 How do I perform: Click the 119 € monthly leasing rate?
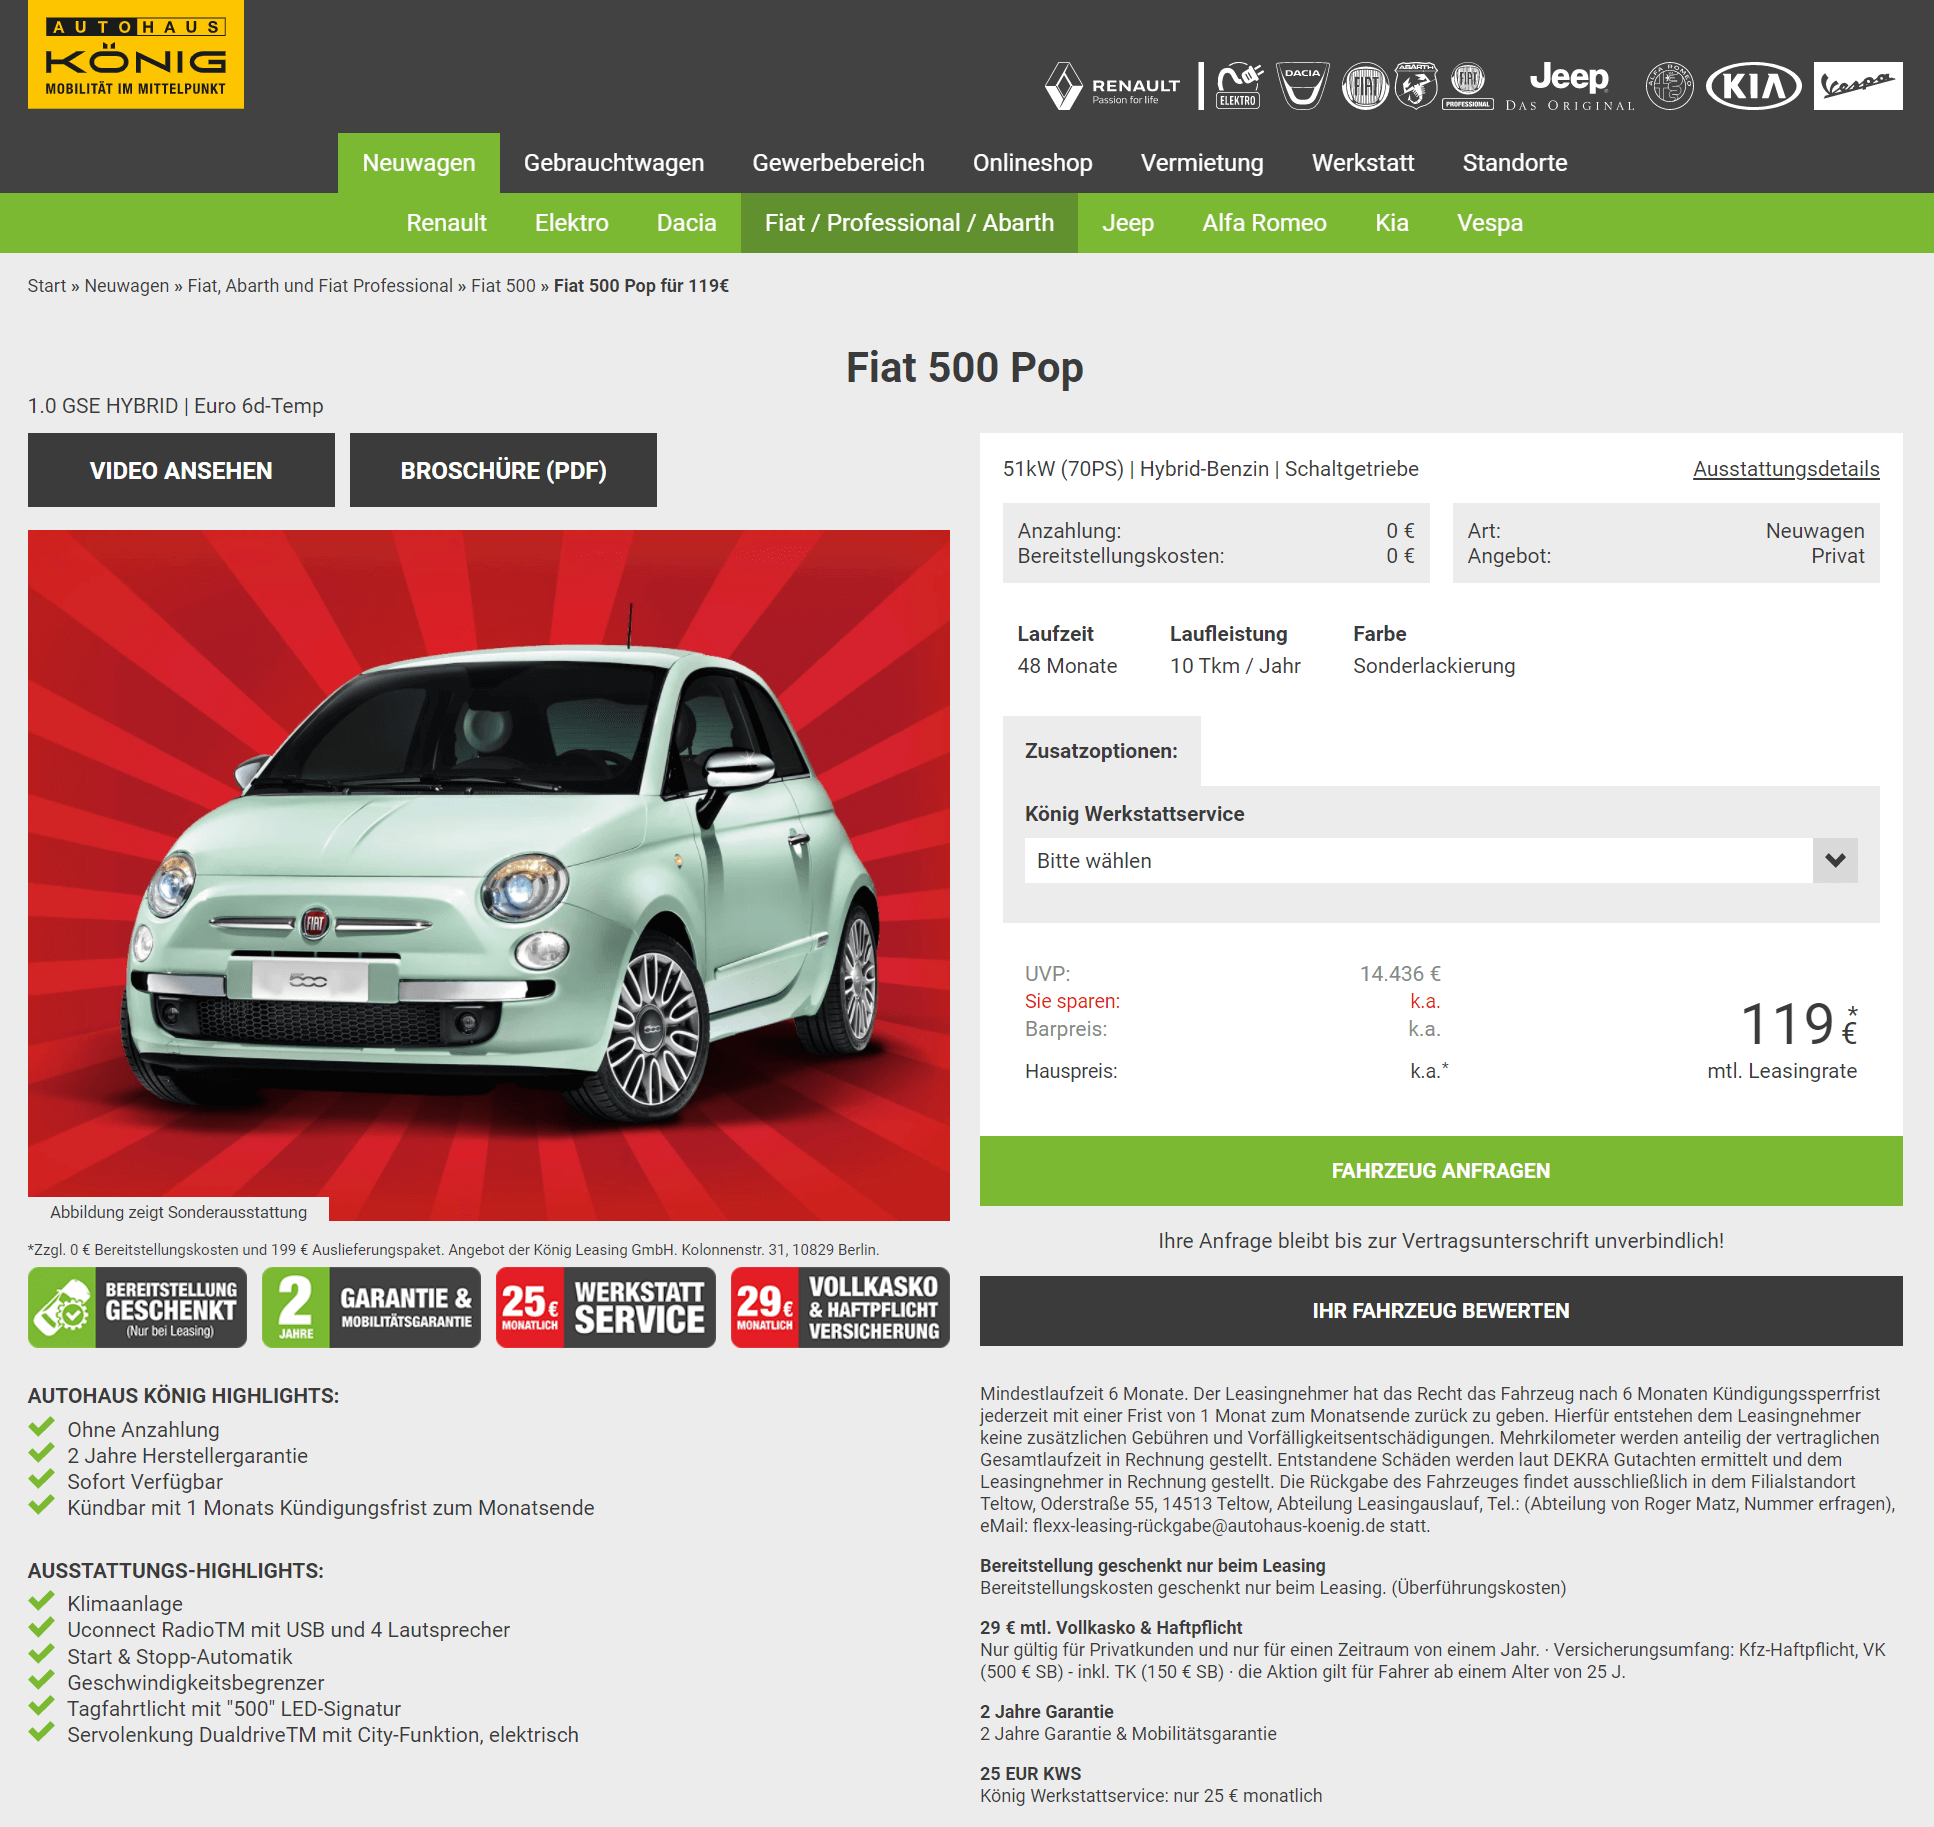point(1798,1024)
